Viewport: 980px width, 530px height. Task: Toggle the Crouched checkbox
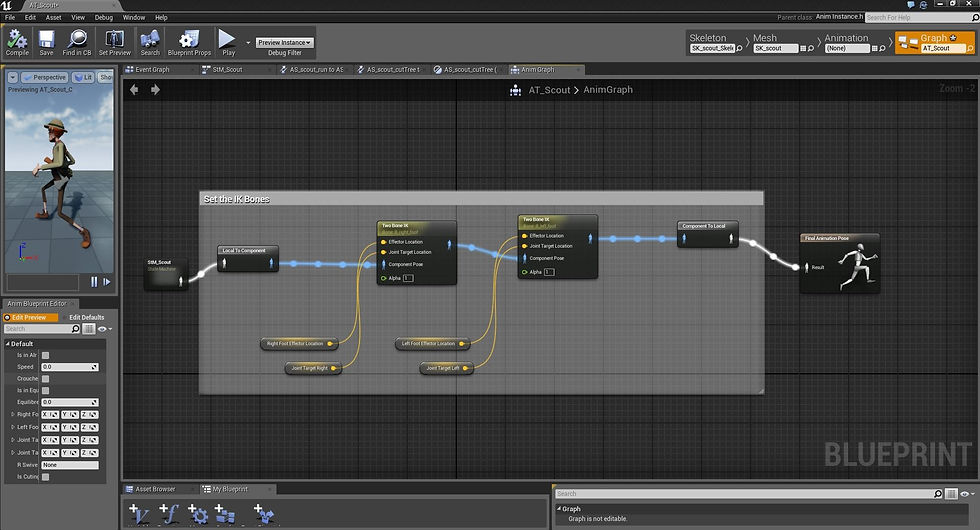46,379
